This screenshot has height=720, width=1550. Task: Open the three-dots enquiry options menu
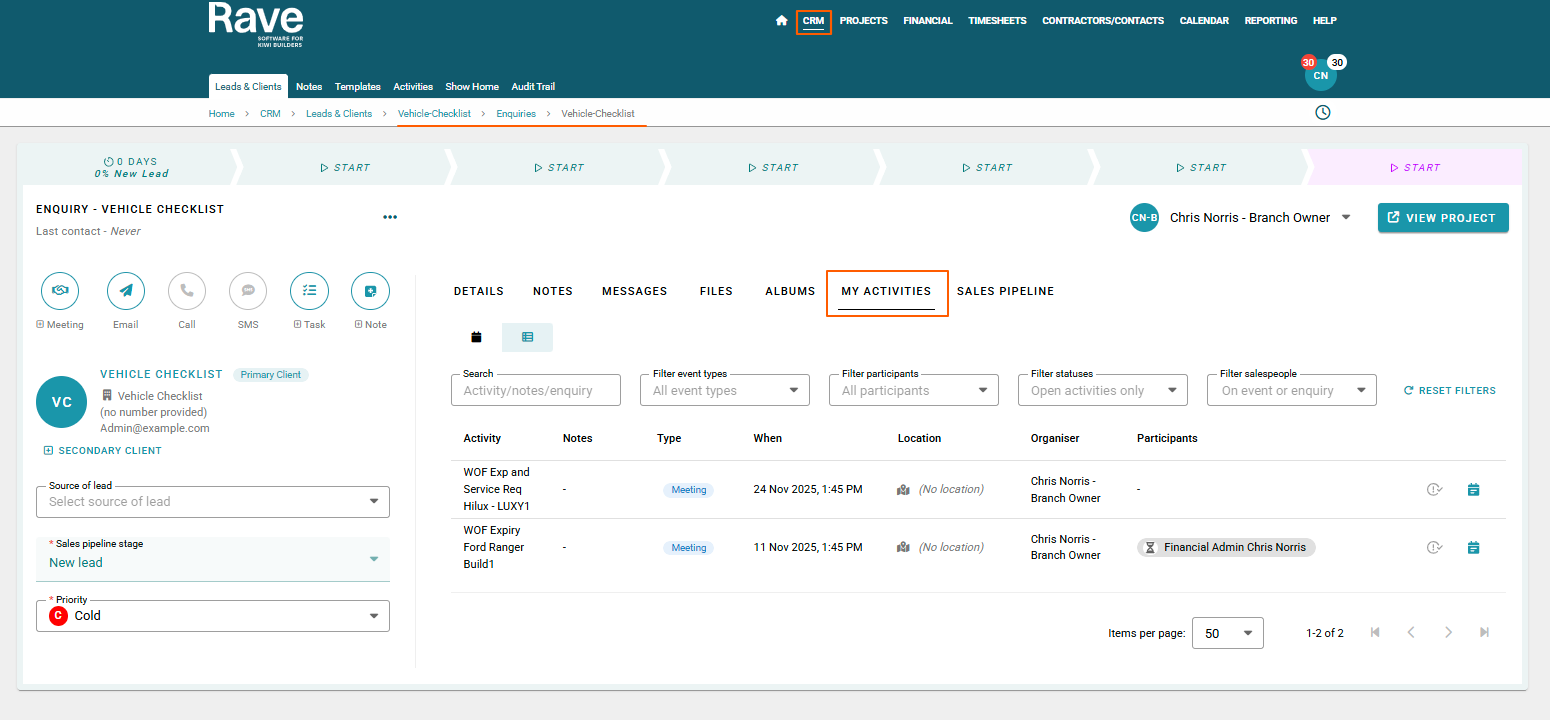point(390,218)
